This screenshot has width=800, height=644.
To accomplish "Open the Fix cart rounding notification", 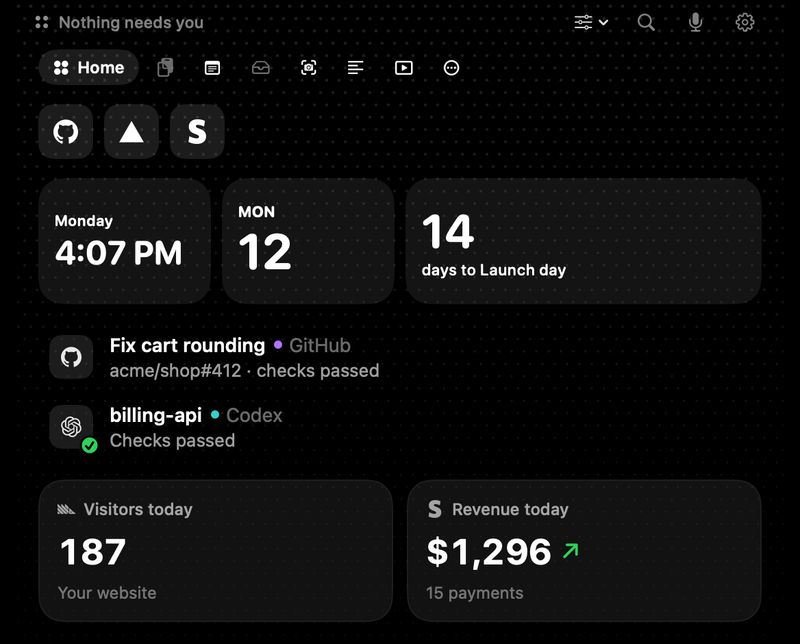I will coord(400,357).
